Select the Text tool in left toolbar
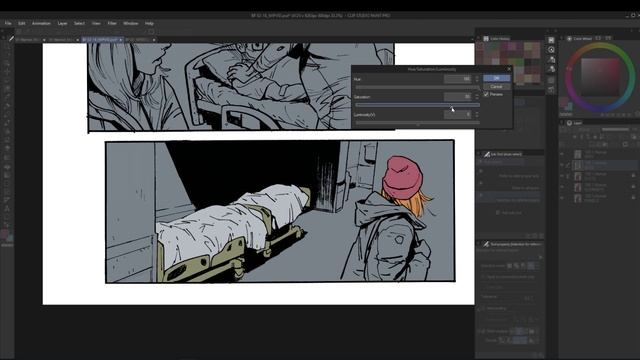640x360 pixels. click(7, 209)
